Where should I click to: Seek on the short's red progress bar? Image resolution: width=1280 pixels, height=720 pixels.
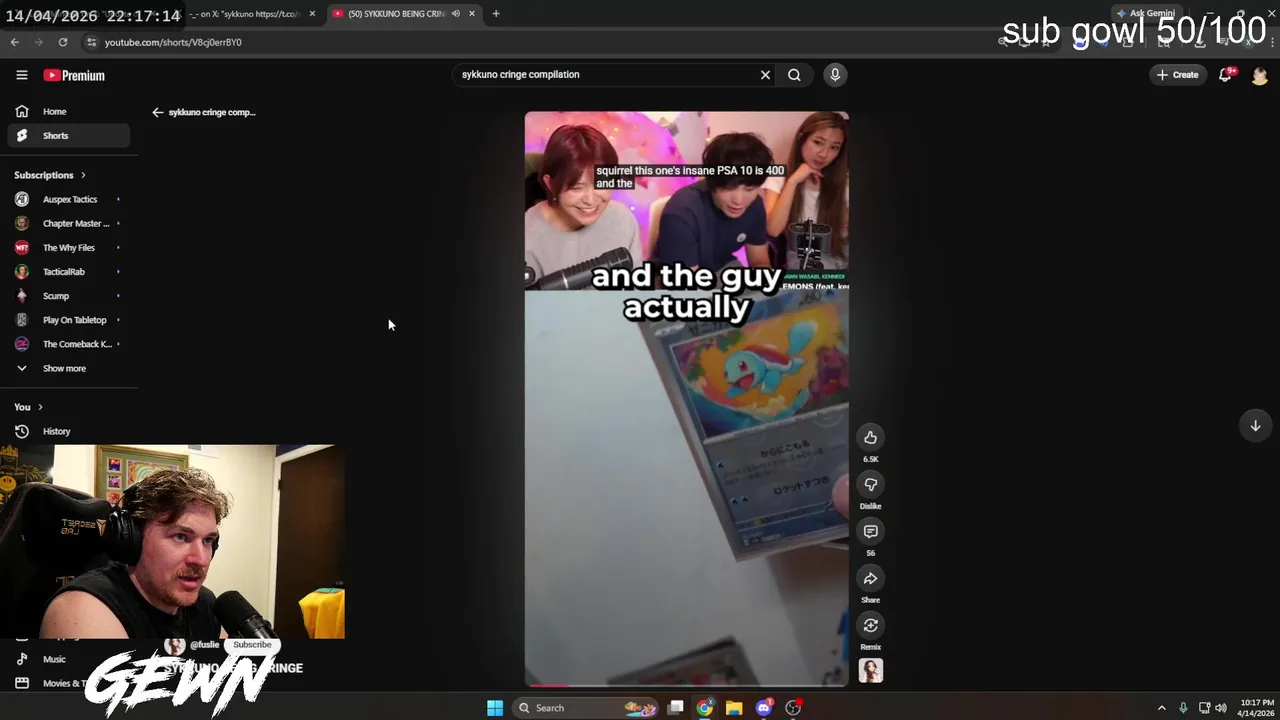click(686, 685)
